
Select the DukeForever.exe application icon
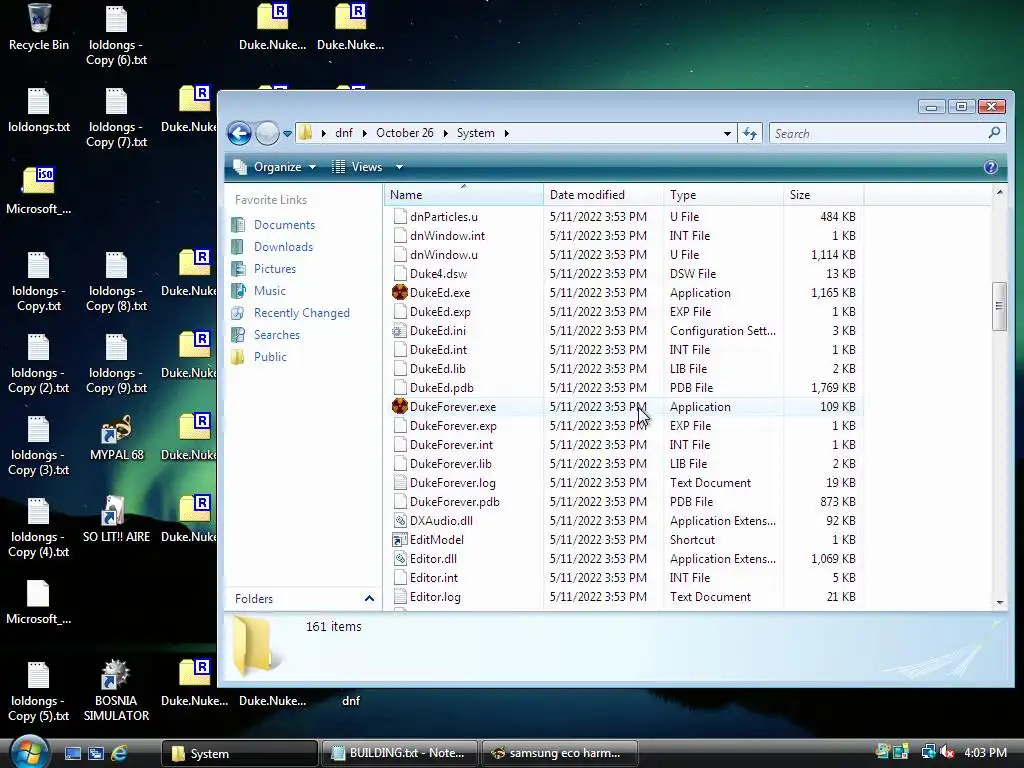[x=400, y=406]
